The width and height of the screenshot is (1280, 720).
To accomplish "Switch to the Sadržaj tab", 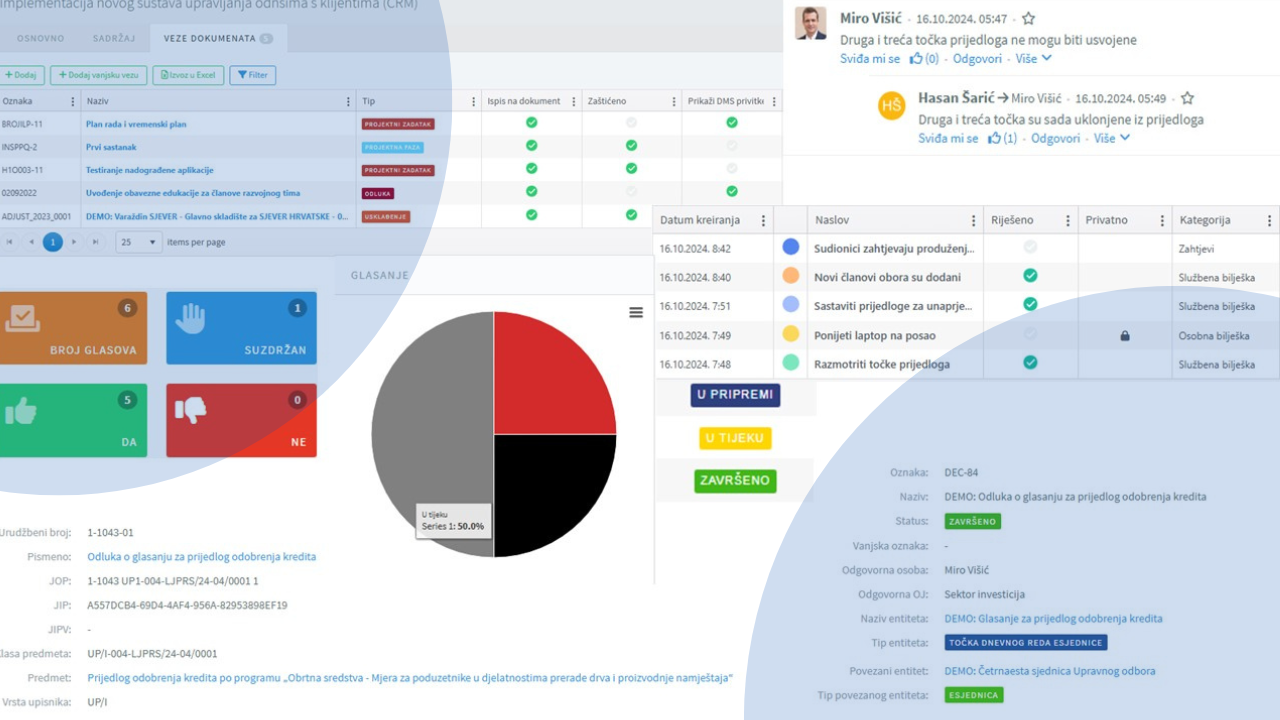I will [114, 38].
